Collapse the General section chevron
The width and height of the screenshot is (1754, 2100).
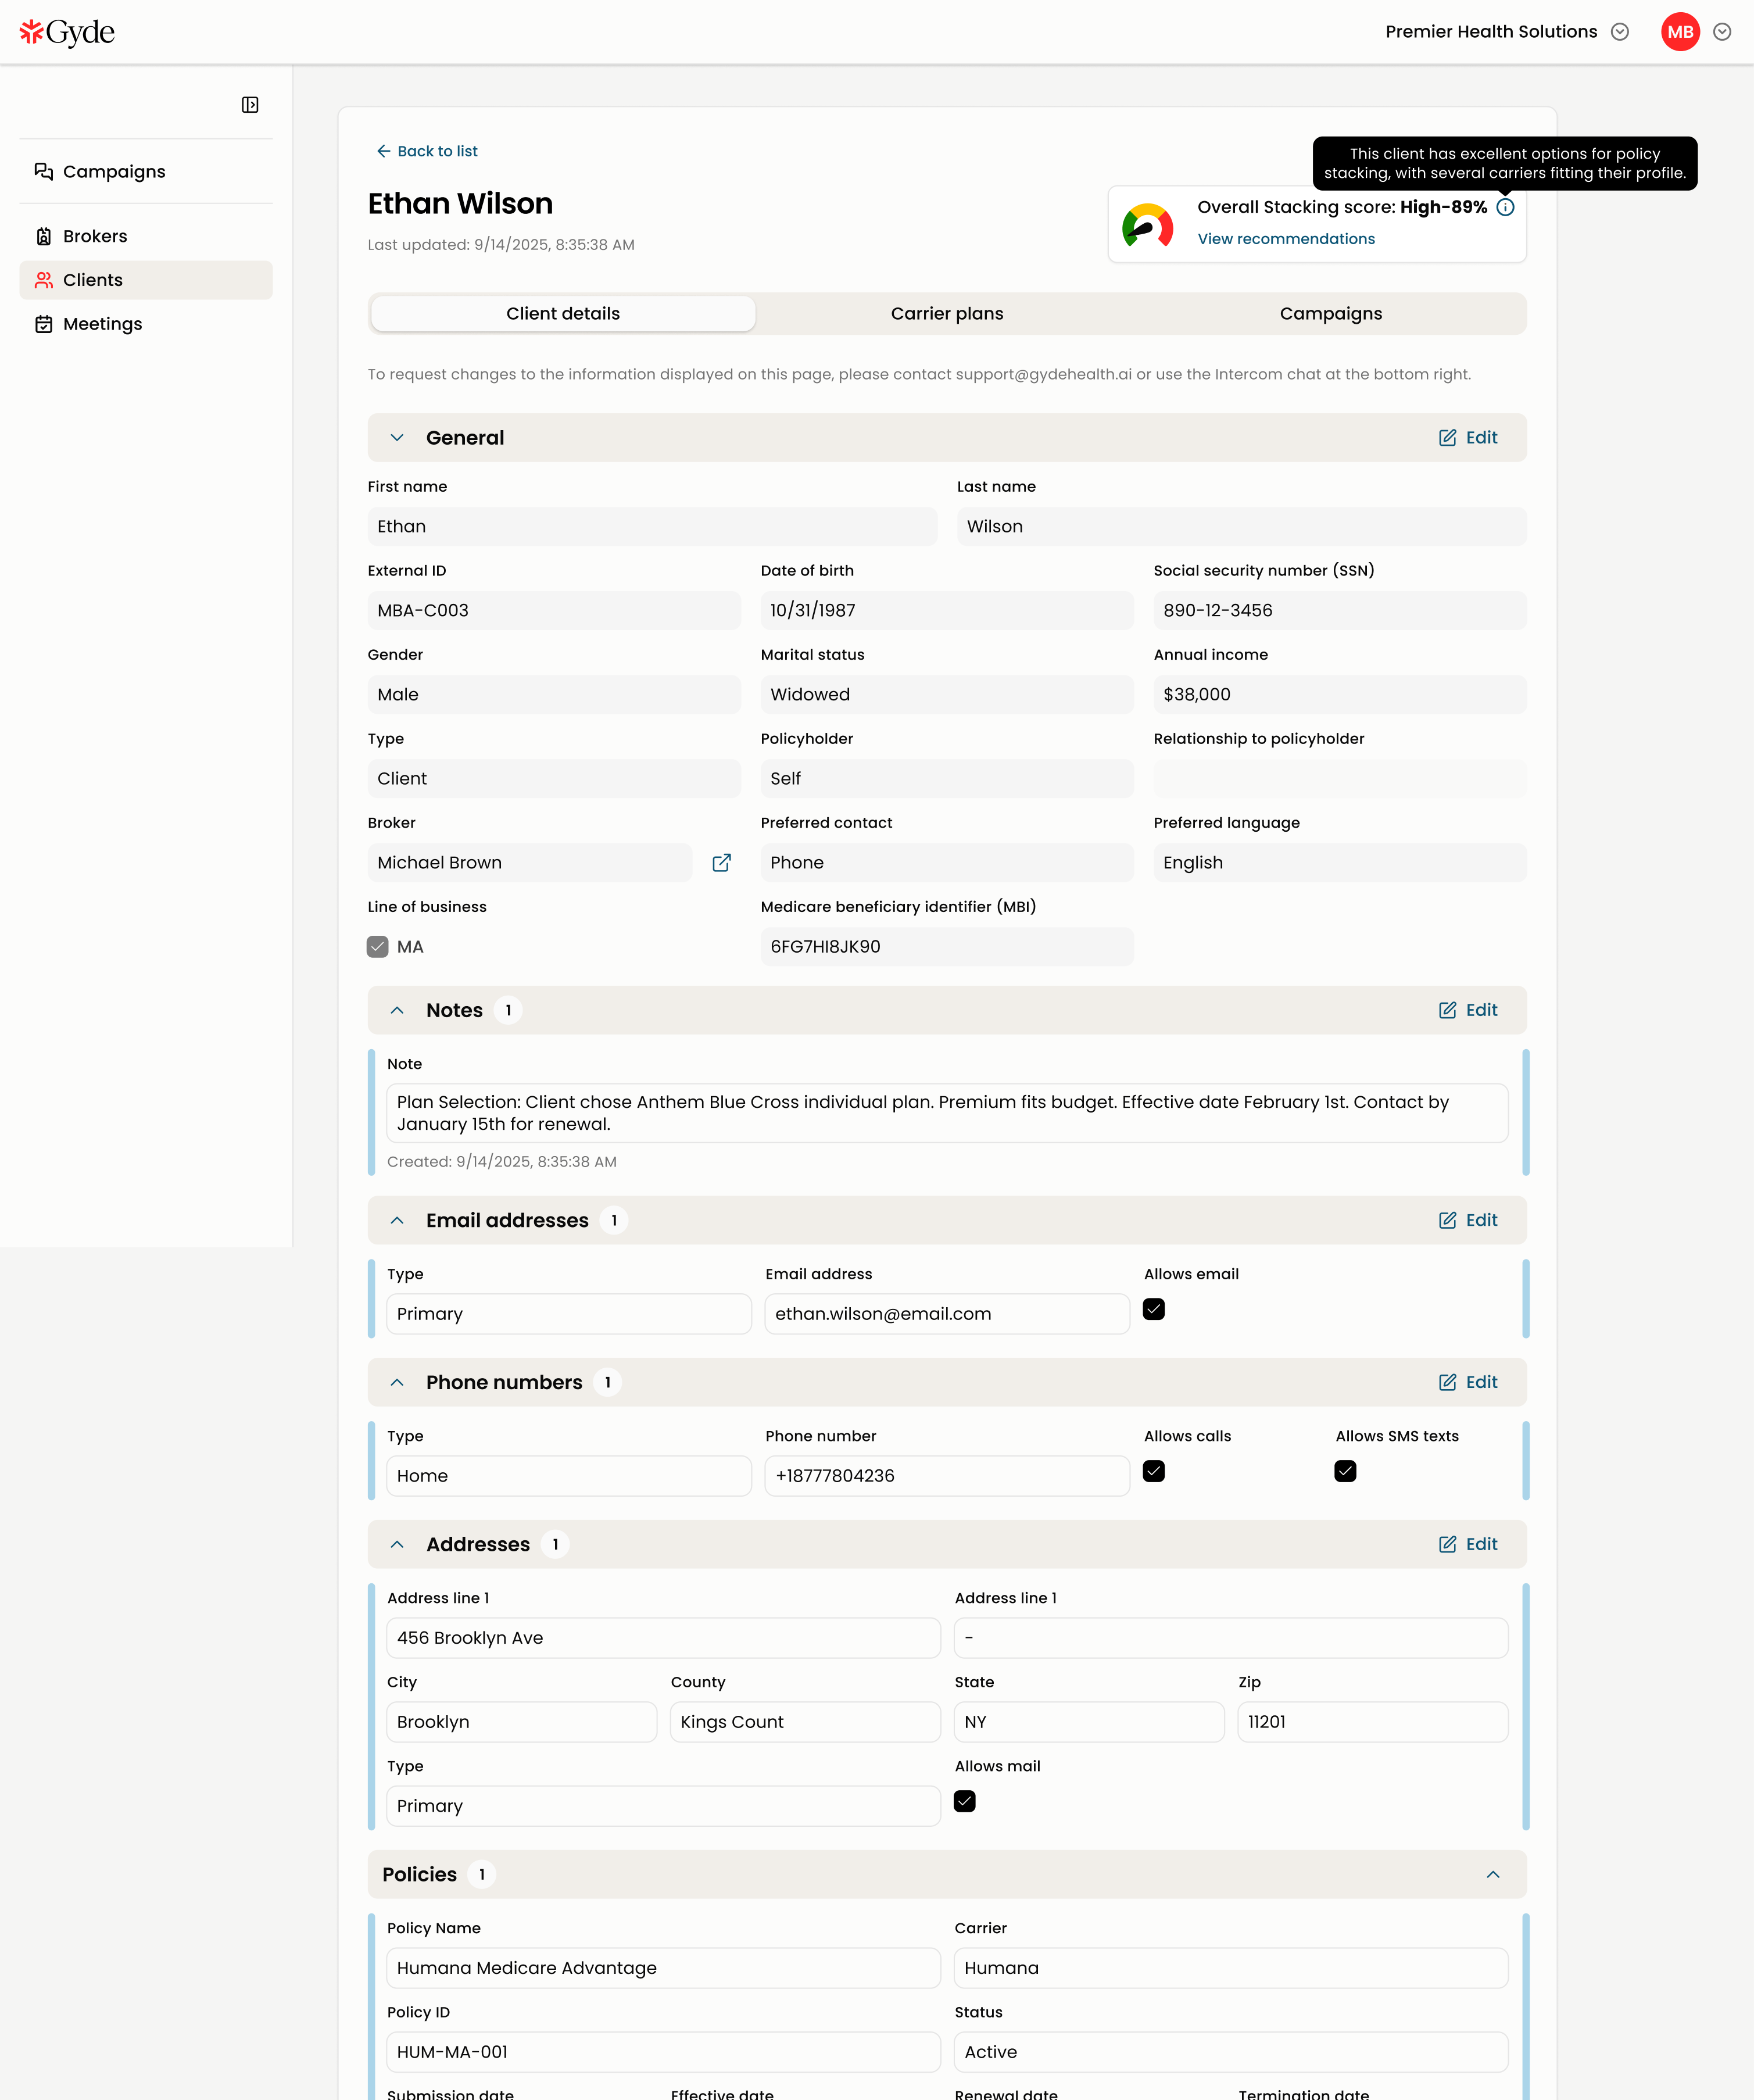[397, 438]
